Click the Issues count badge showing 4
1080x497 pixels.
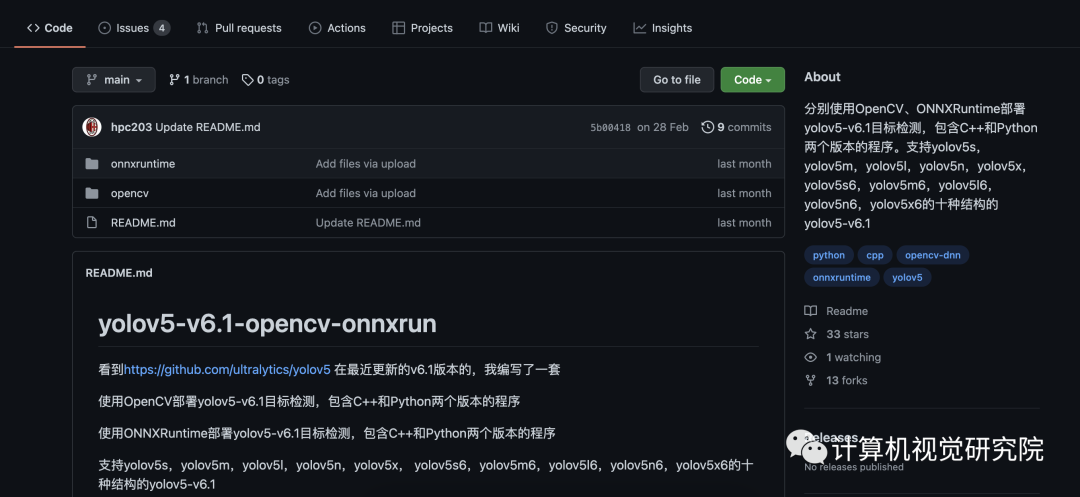point(162,28)
